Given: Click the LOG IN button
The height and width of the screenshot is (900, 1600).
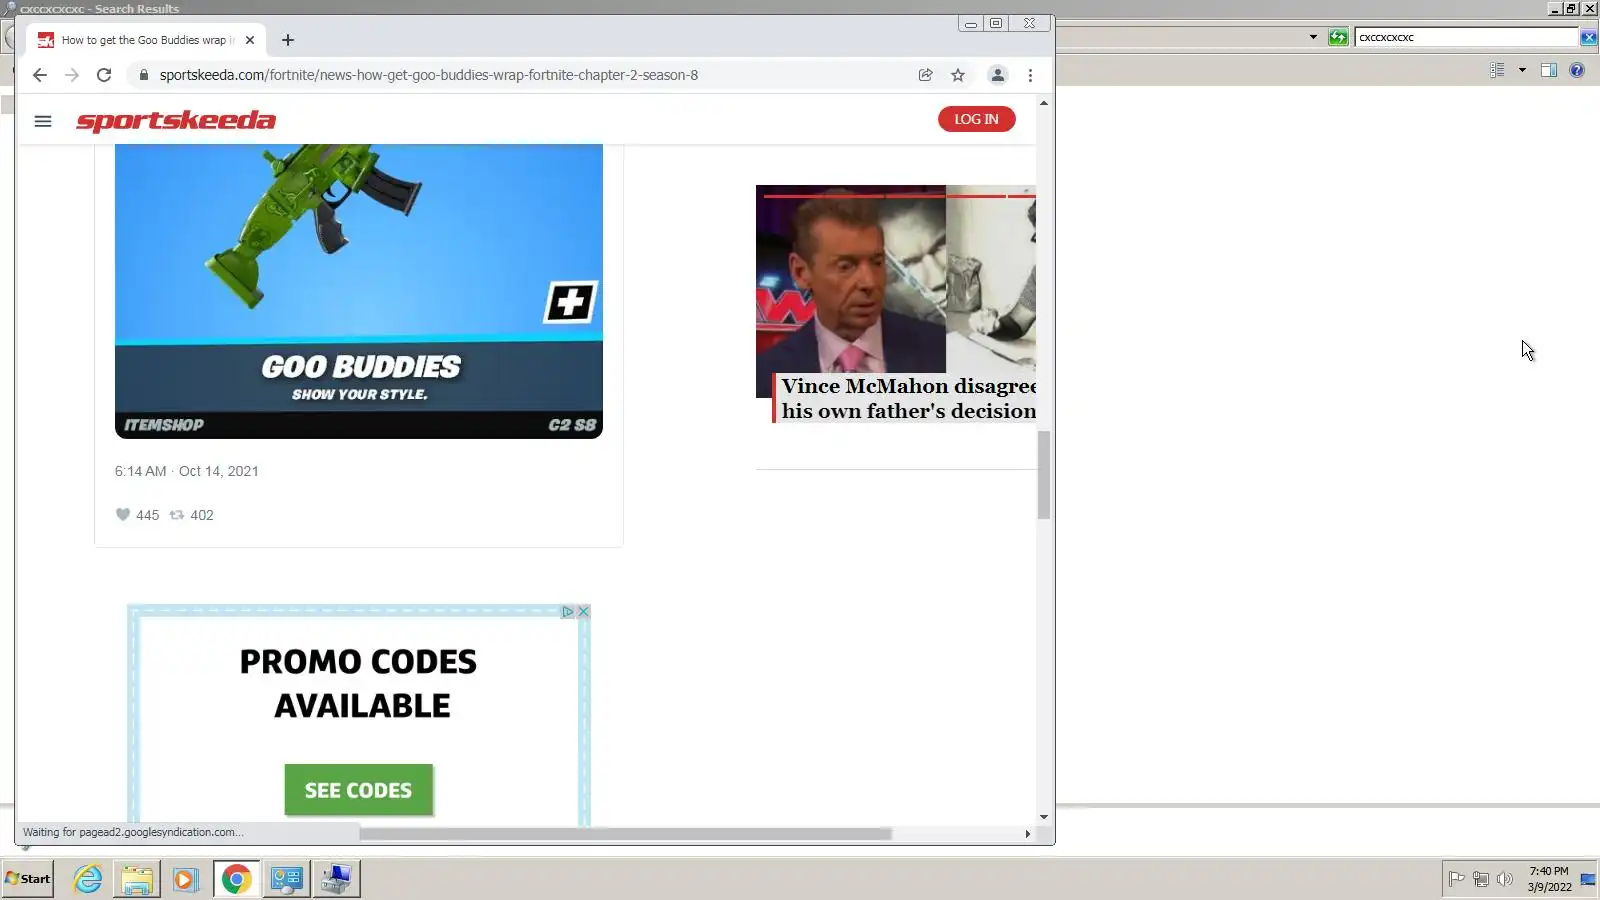Looking at the screenshot, I should click(x=976, y=119).
